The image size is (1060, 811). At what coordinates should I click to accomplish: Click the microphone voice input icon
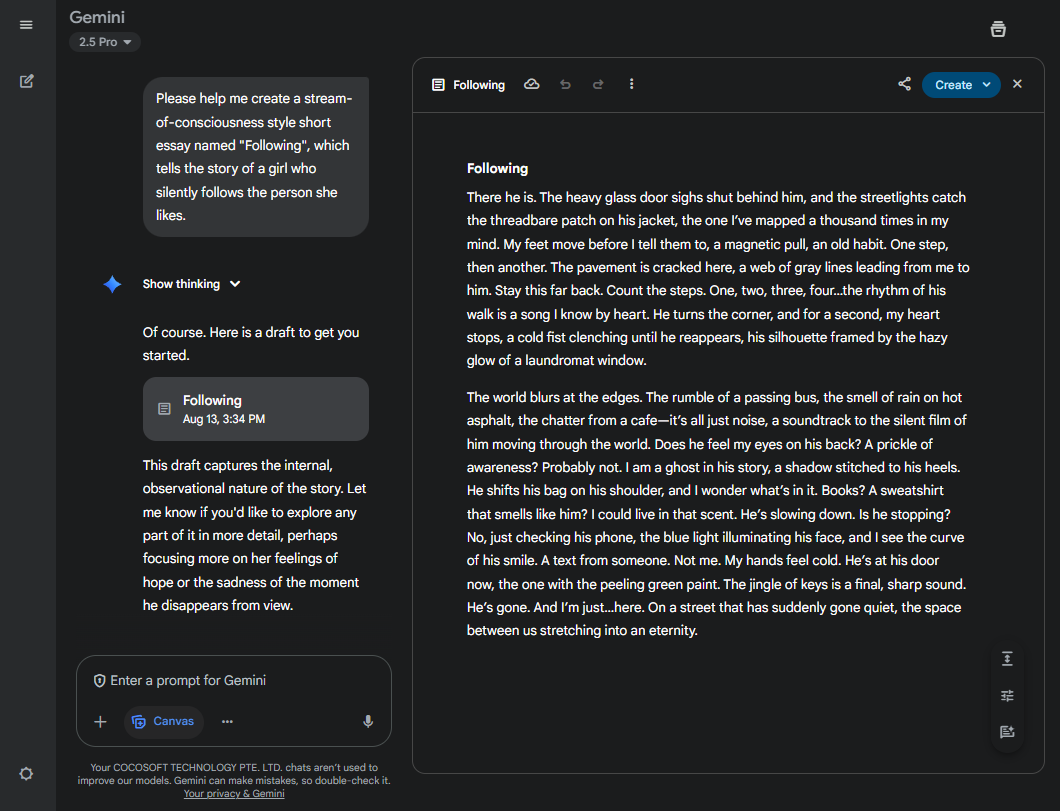point(368,721)
